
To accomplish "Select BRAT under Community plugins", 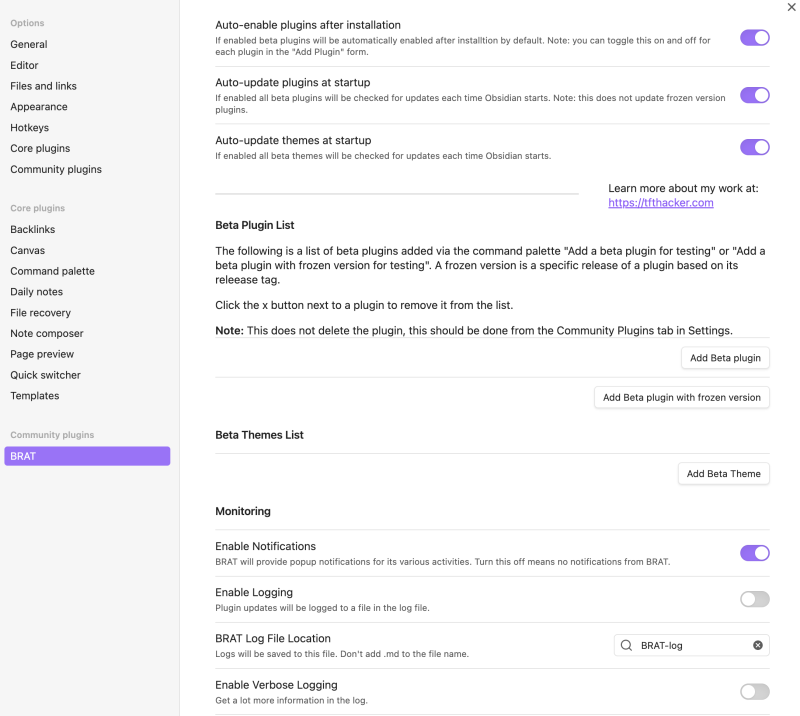I will click(87, 455).
